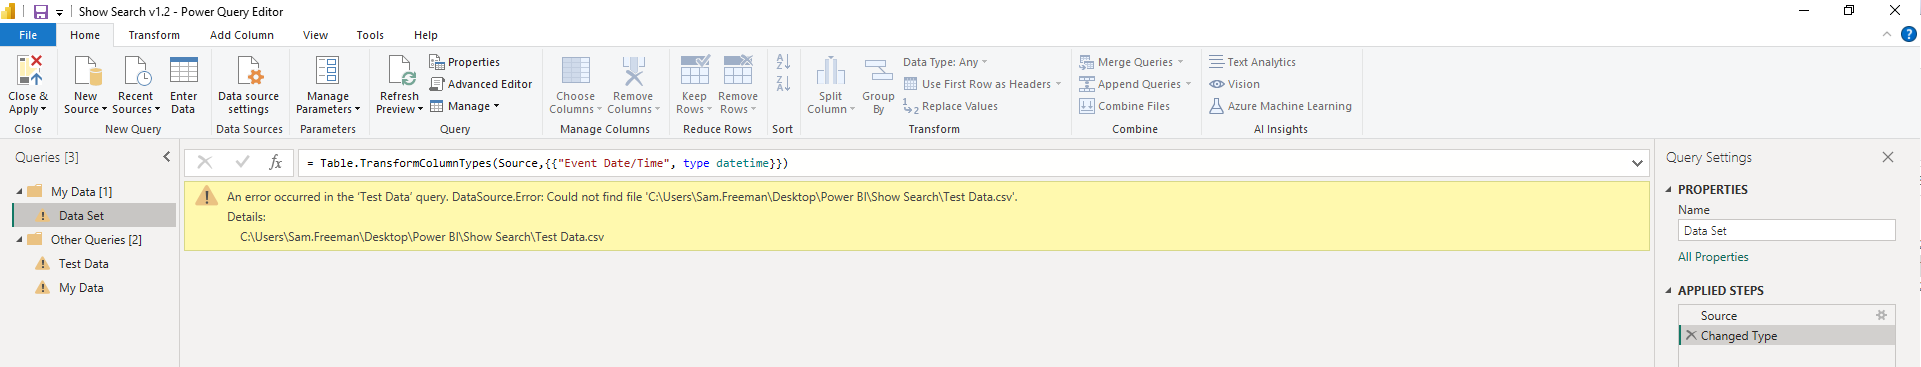Click the Save icon in title bar
Screen dimensions: 1921x367
pyautogui.click(x=41, y=12)
